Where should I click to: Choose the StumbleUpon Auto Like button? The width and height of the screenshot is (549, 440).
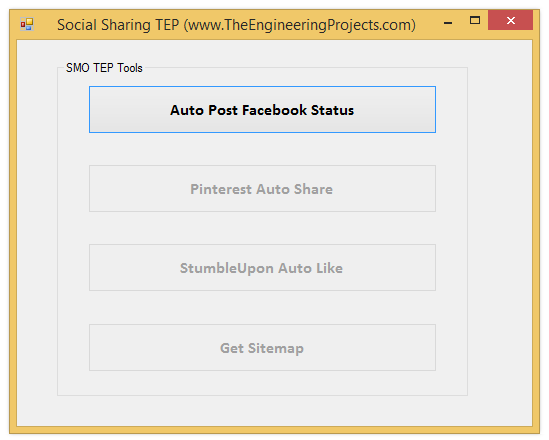click(262, 268)
